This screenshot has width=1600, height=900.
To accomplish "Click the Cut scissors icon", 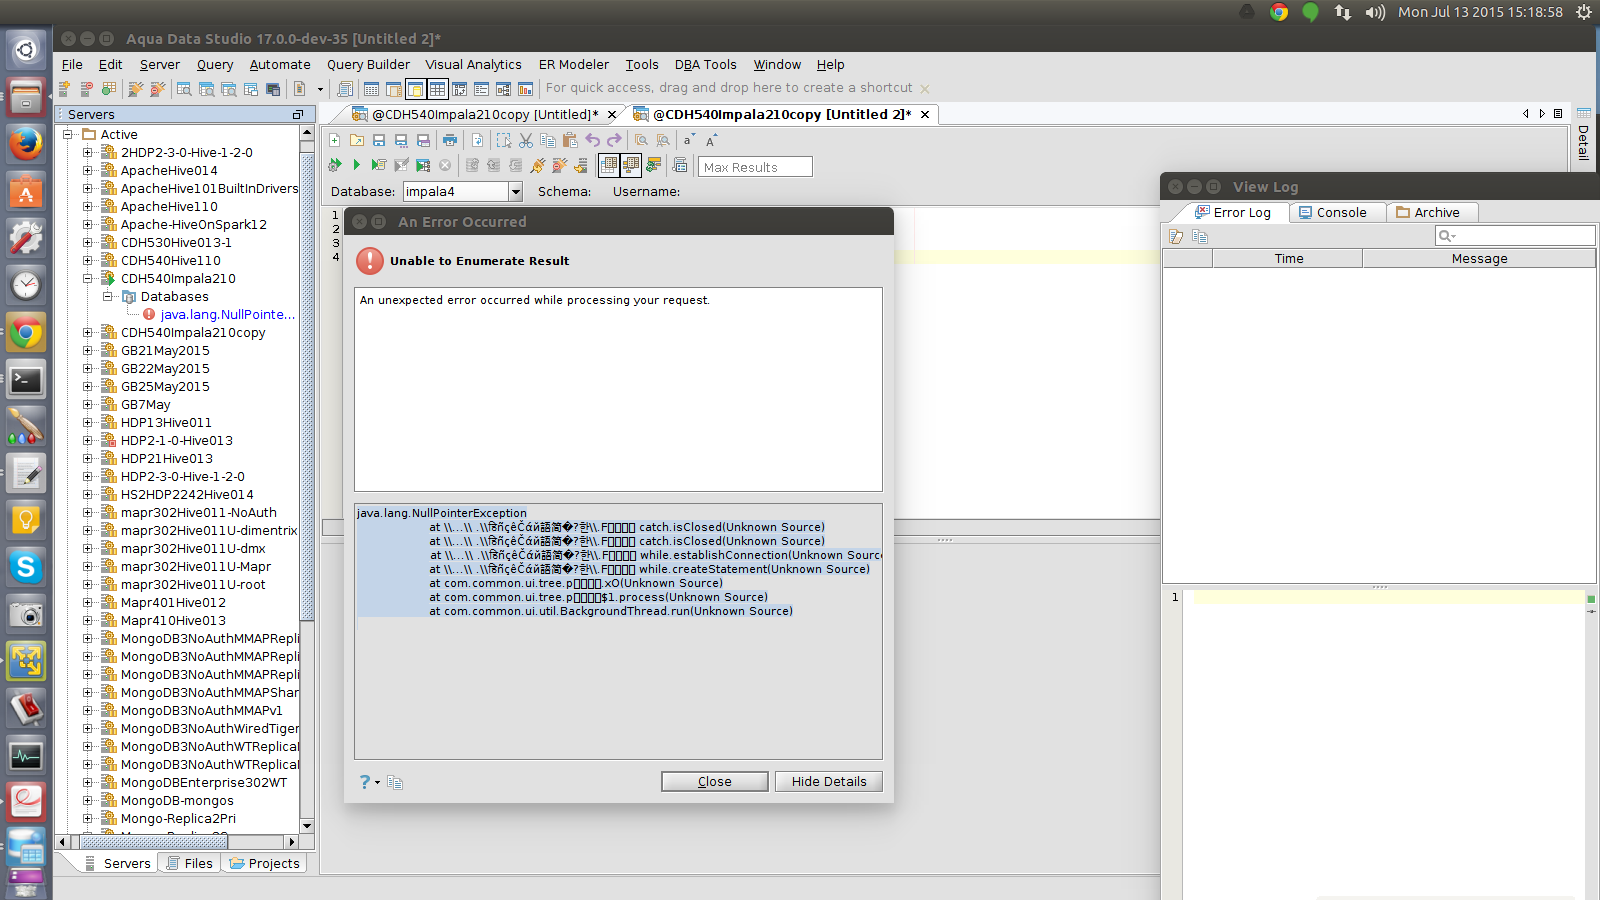I will coord(526,141).
